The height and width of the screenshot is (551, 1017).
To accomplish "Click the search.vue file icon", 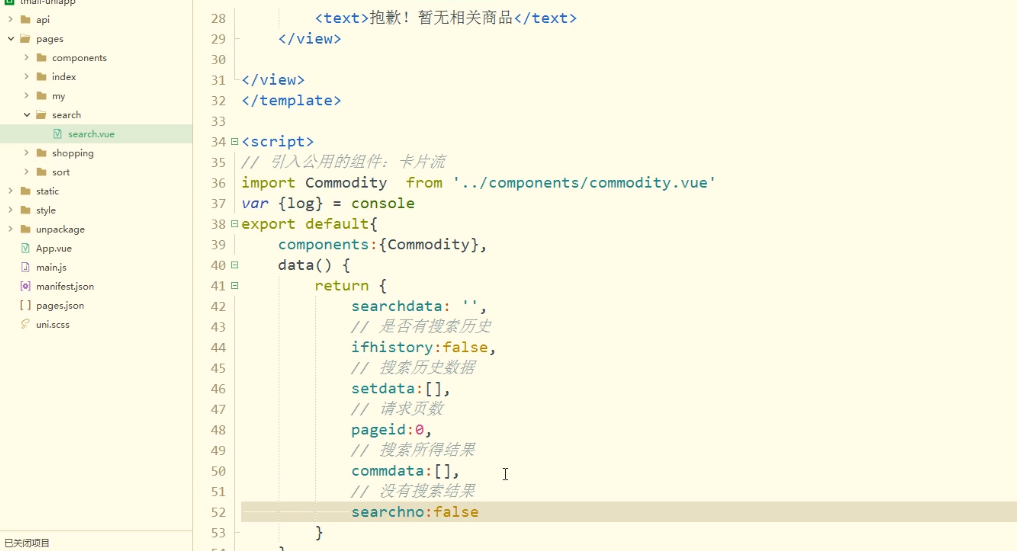I will [x=58, y=134].
